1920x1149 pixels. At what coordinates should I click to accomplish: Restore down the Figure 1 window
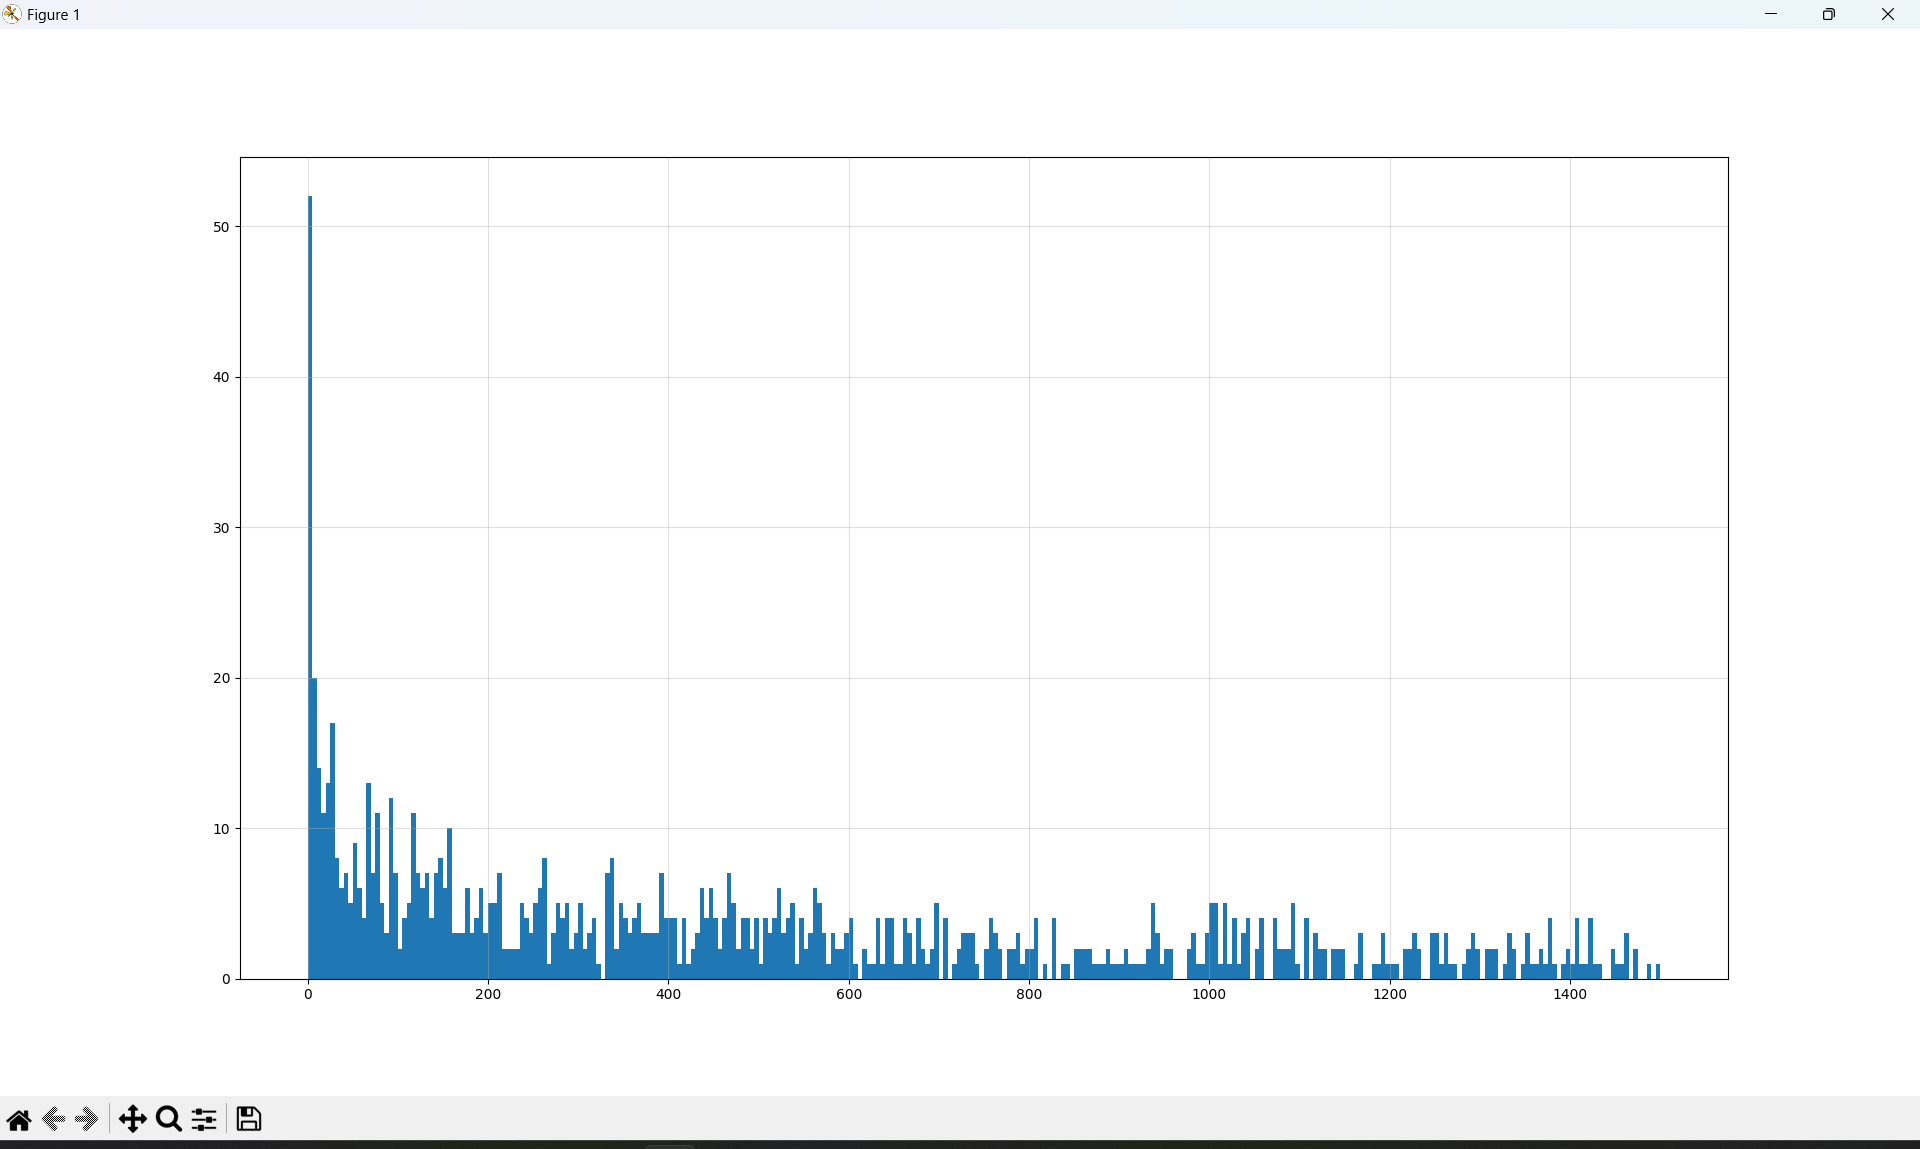(1829, 14)
